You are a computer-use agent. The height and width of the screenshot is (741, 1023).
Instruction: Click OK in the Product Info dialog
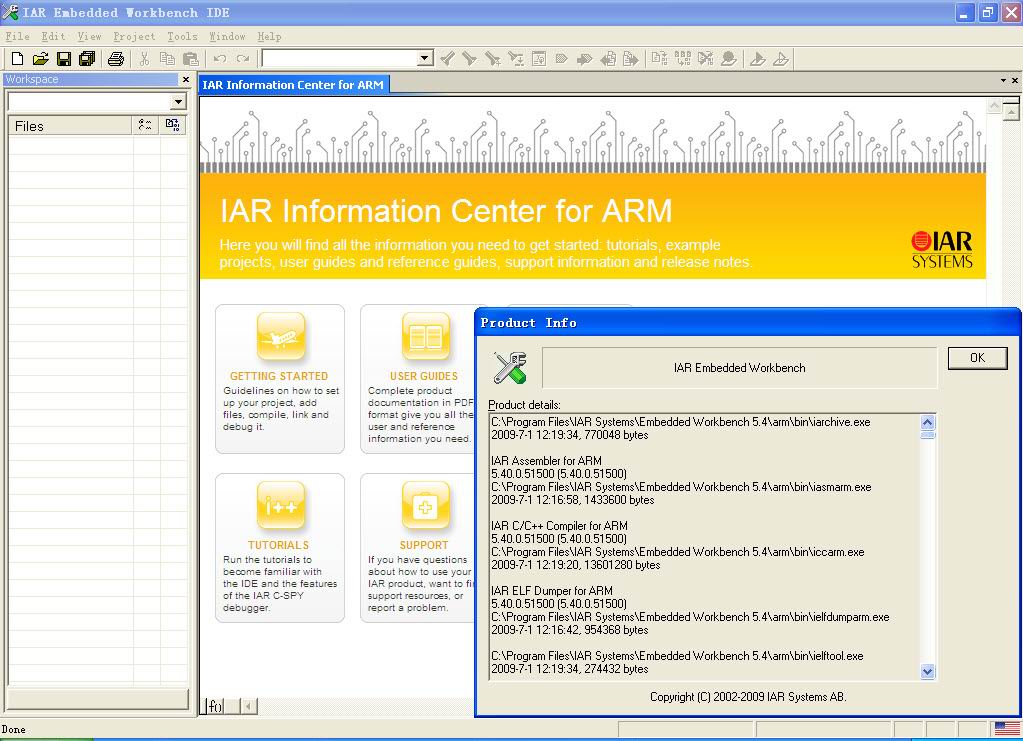[x=977, y=357]
